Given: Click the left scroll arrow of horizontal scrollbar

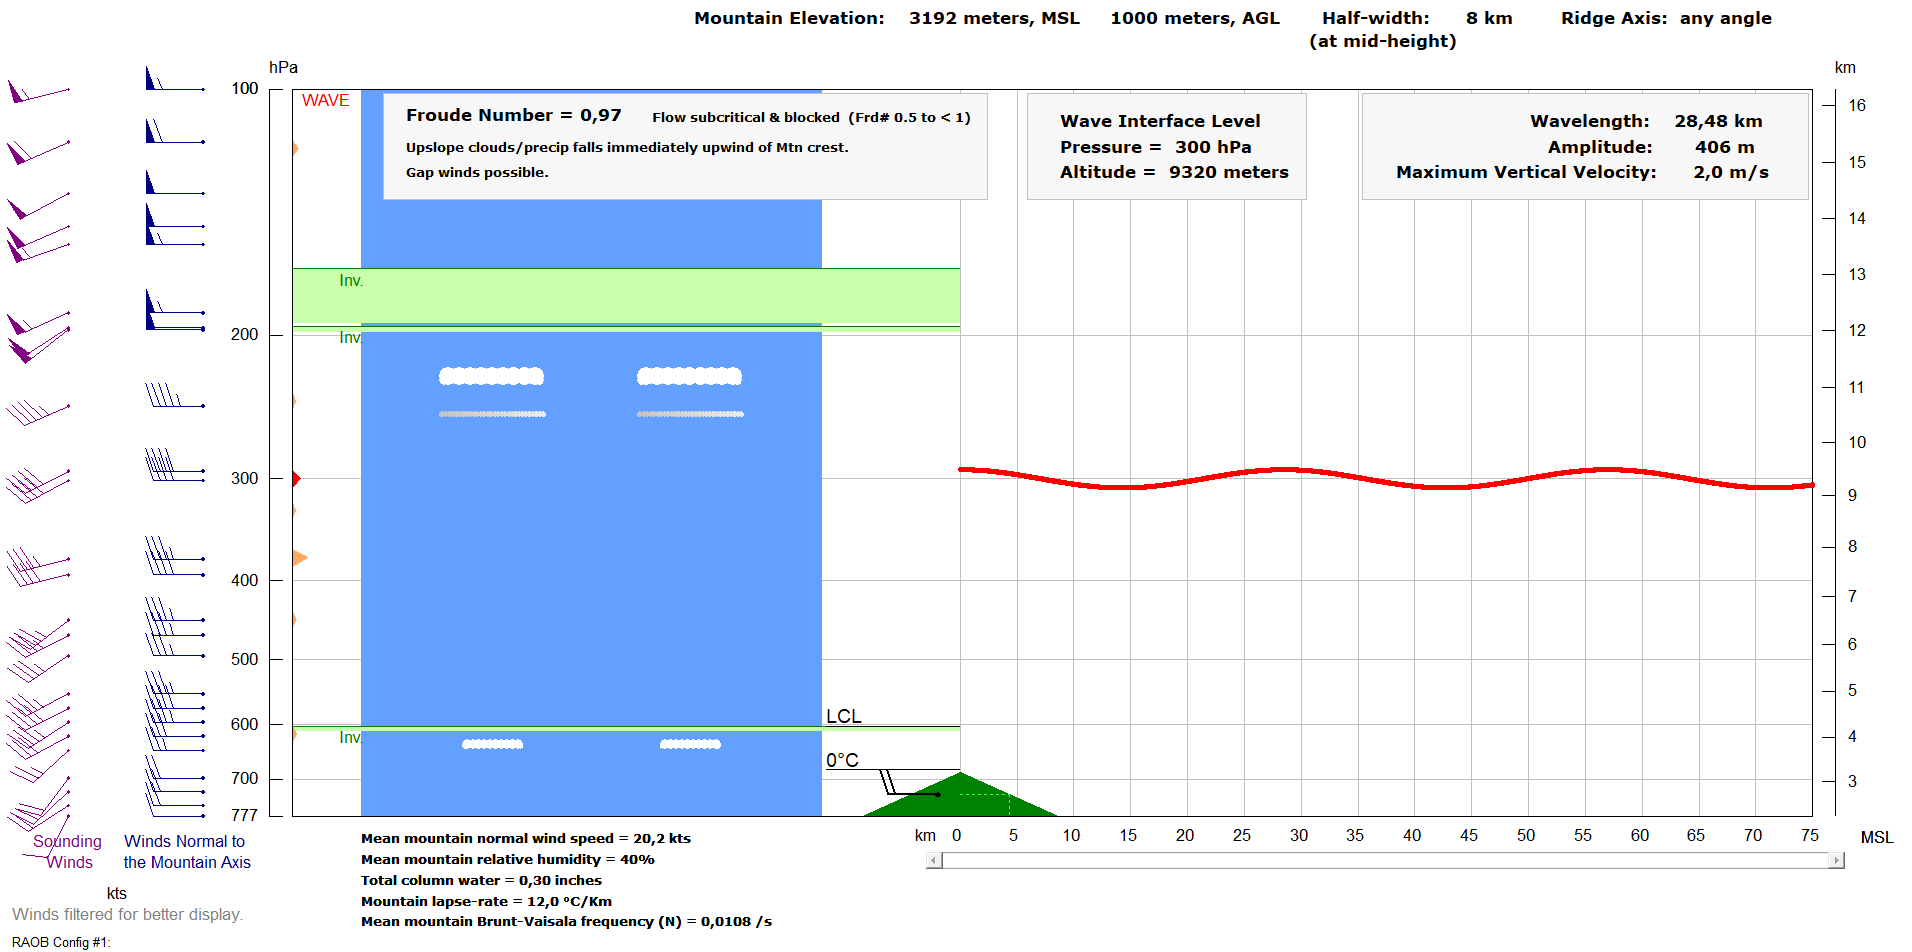Looking at the screenshot, I should 934,860.
